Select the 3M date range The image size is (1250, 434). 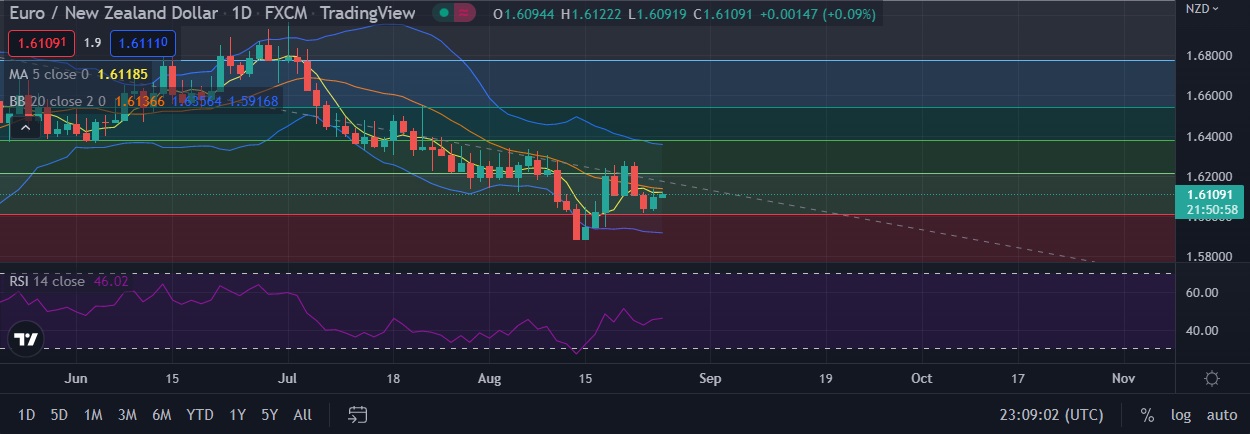tap(127, 414)
